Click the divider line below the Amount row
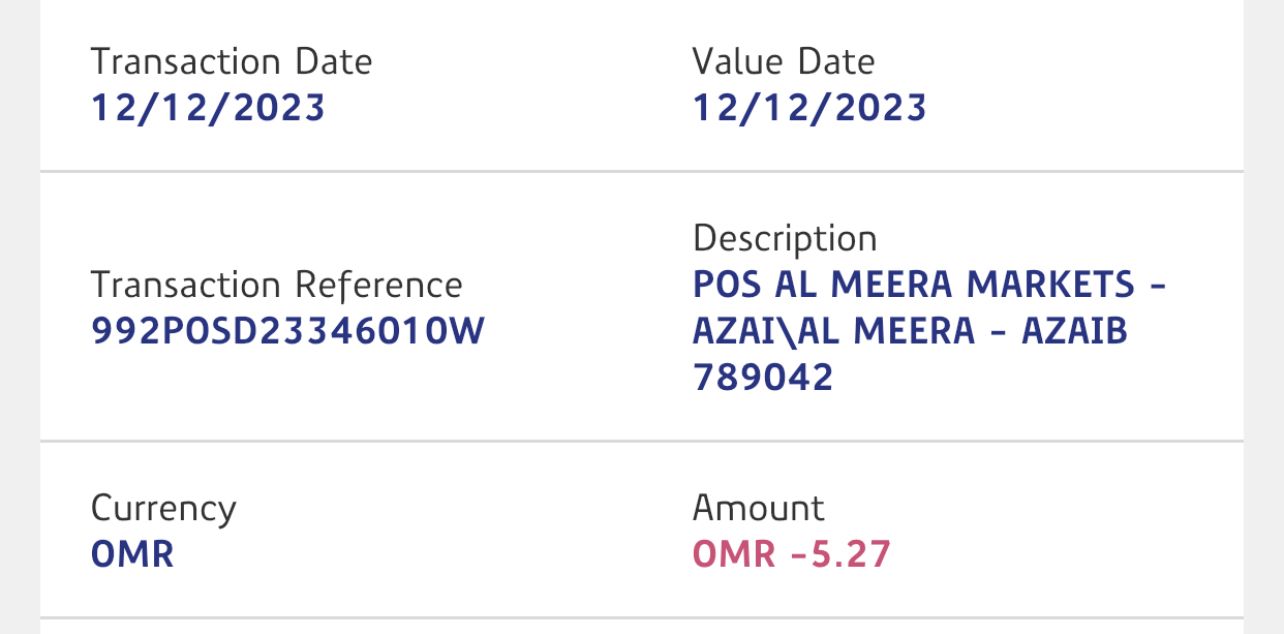Viewport: 1284px width, 634px height. [x=641, y=618]
